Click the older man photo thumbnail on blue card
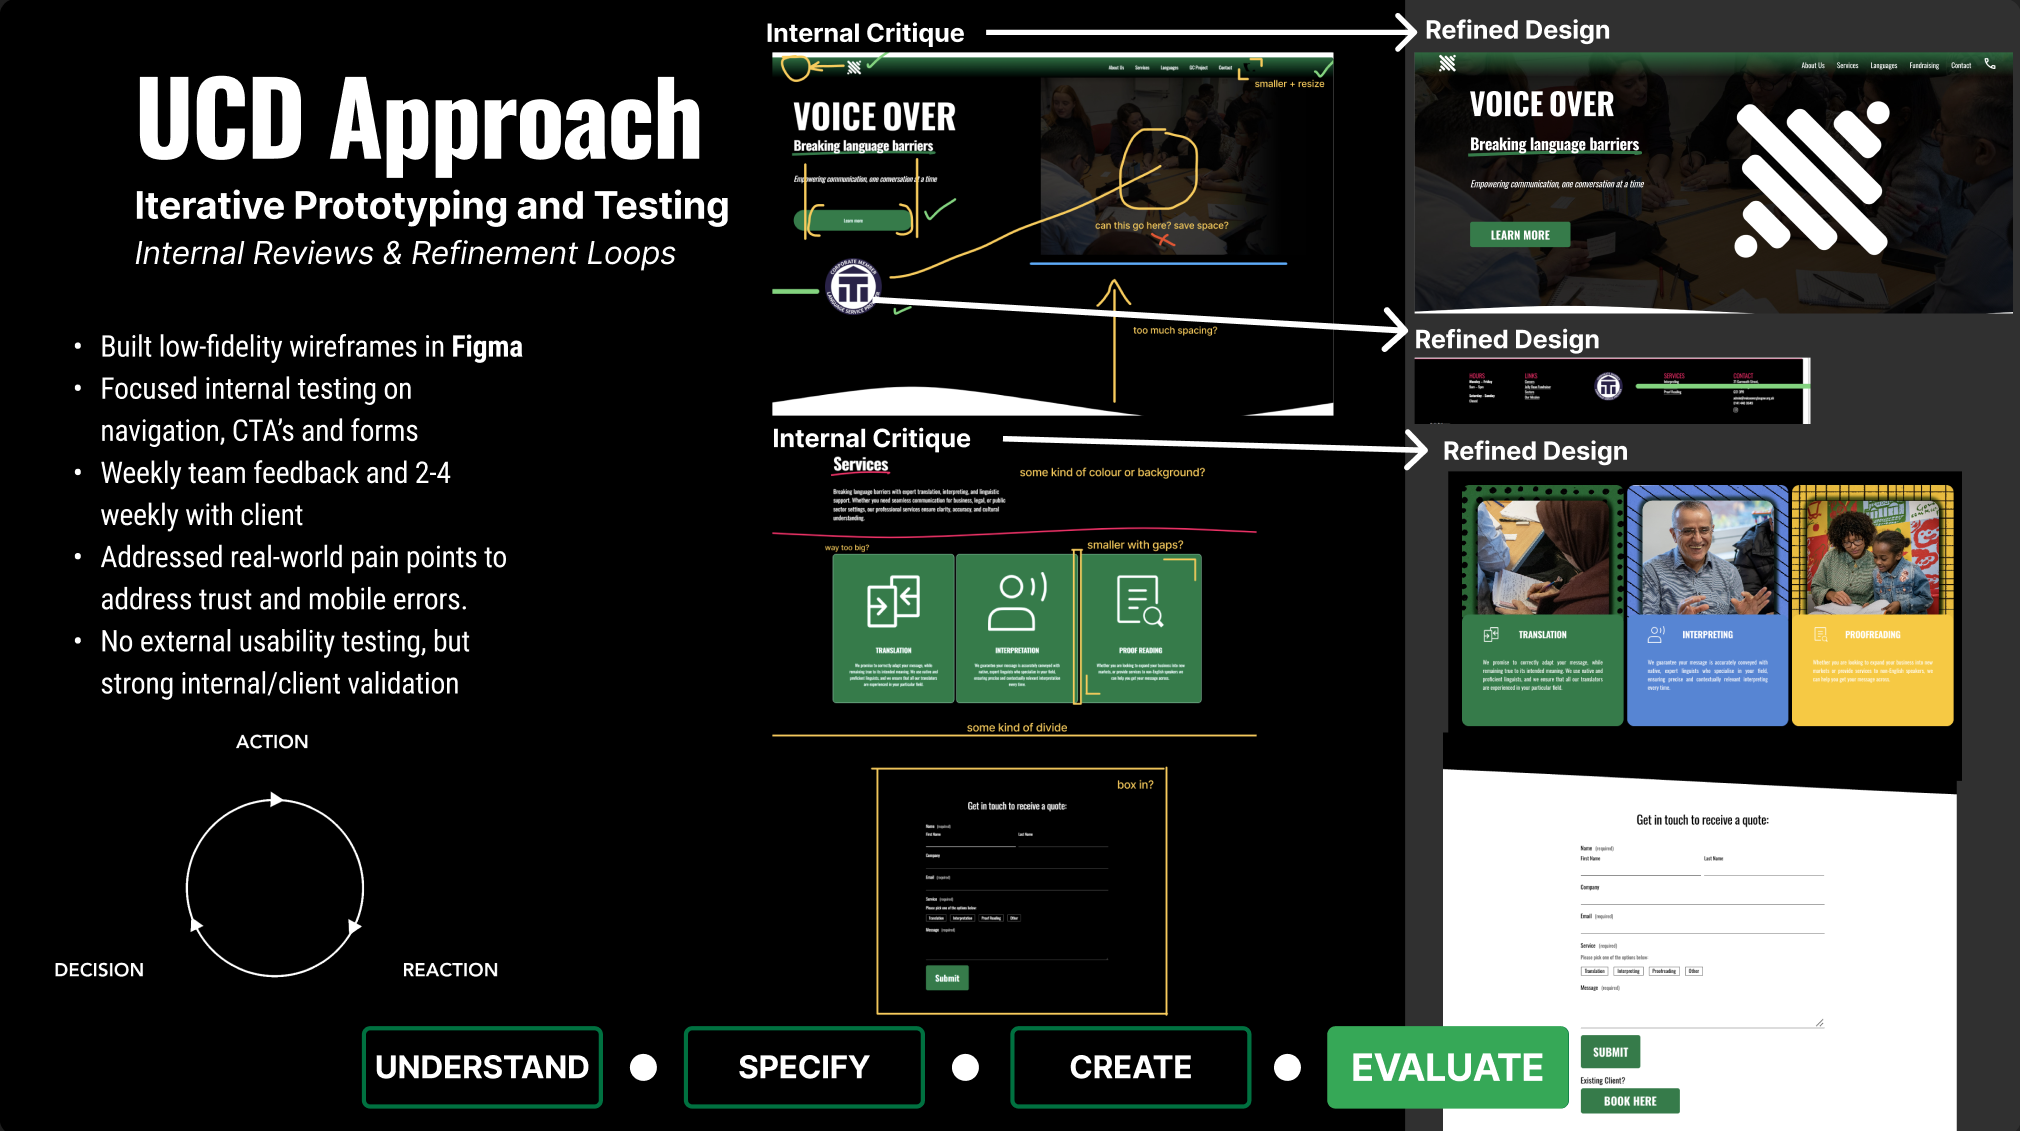2020x1131 pixels. pyautogui.click(x=1707, y=556)
